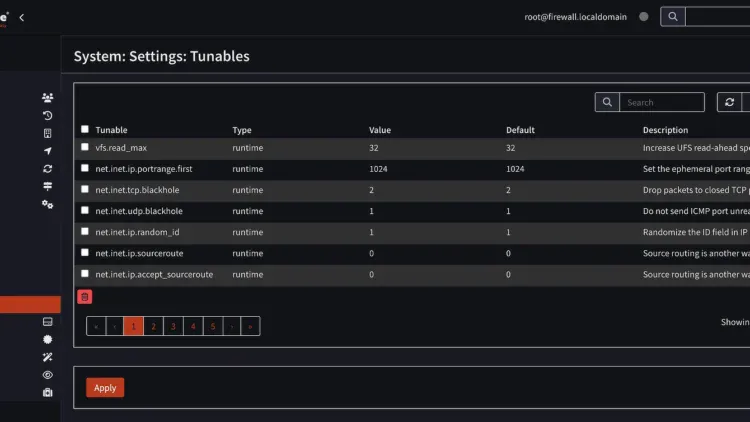Open the Settings cogs icon in sidebar
The image size is (750, 422).
(x=47, y=204)
